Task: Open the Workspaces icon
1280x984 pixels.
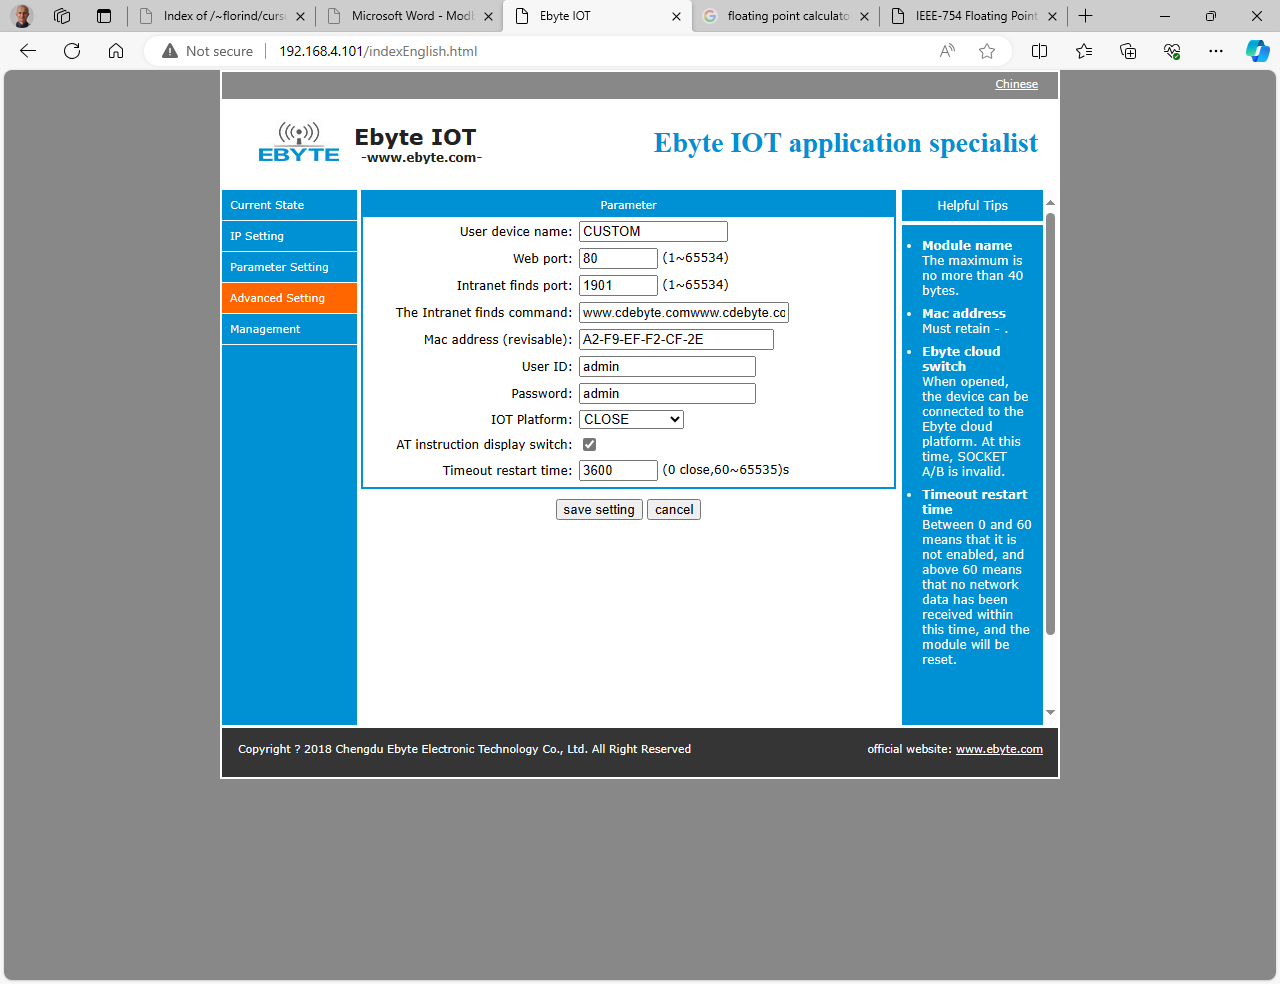Action: click(x=62, y=16)
